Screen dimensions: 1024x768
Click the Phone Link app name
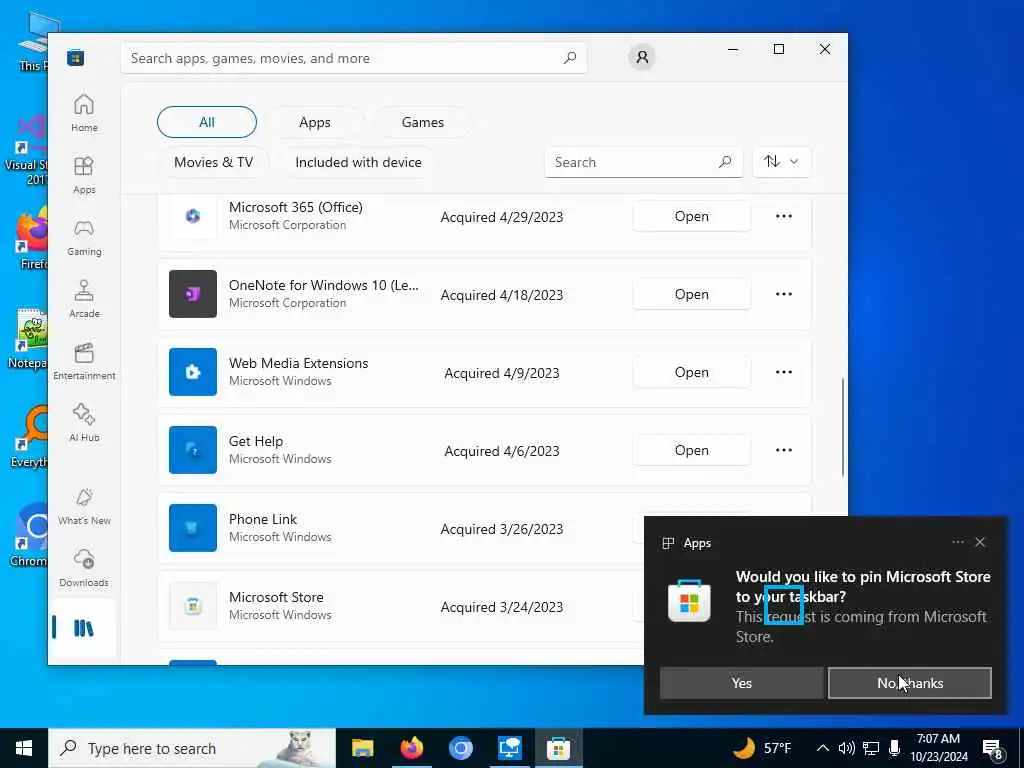tap(263, 519)
